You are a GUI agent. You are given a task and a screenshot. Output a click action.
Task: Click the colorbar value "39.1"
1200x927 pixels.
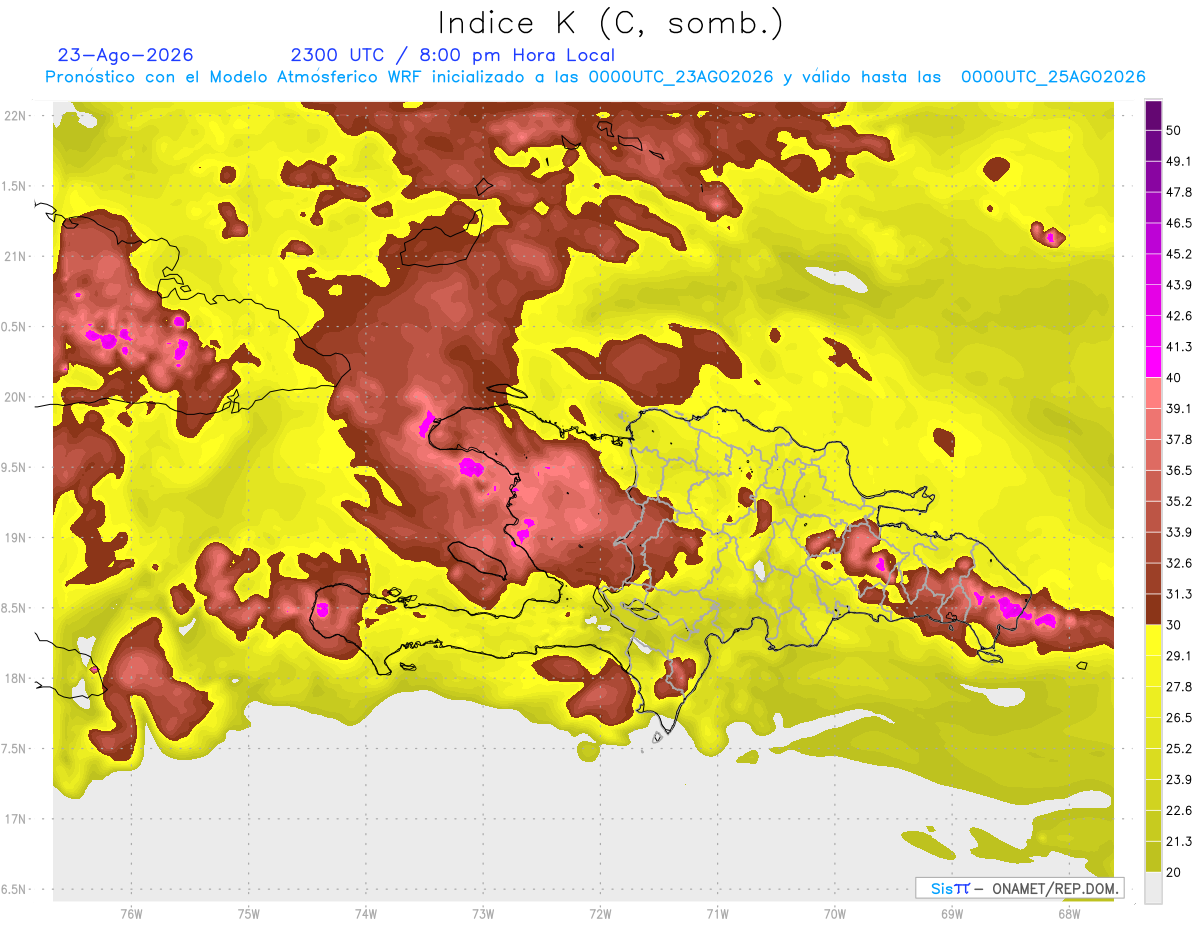tap(1180, 409)
